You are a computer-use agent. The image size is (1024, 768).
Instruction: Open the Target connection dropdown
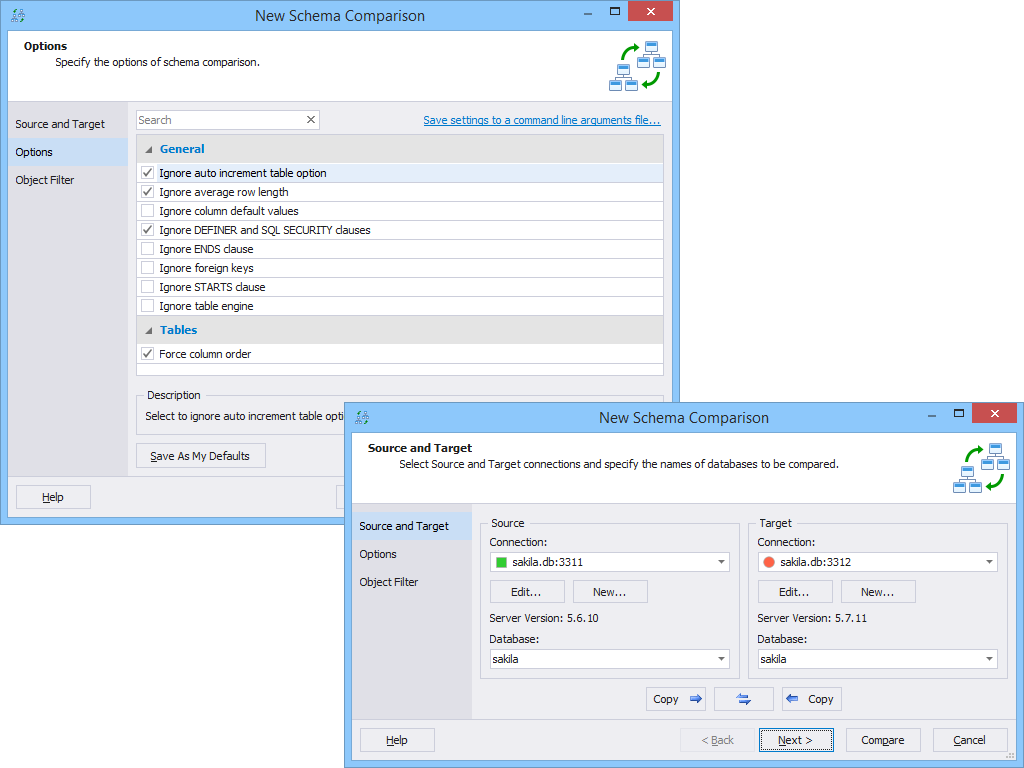989,562
